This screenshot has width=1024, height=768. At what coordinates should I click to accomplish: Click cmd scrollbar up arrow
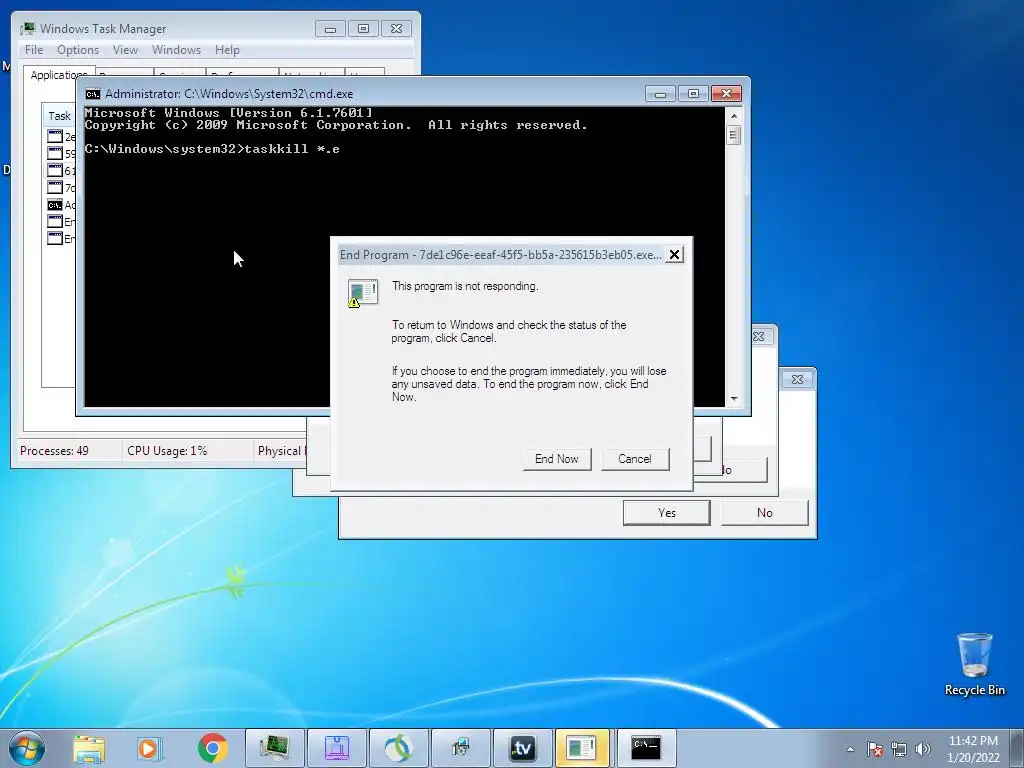coord(733,116)
